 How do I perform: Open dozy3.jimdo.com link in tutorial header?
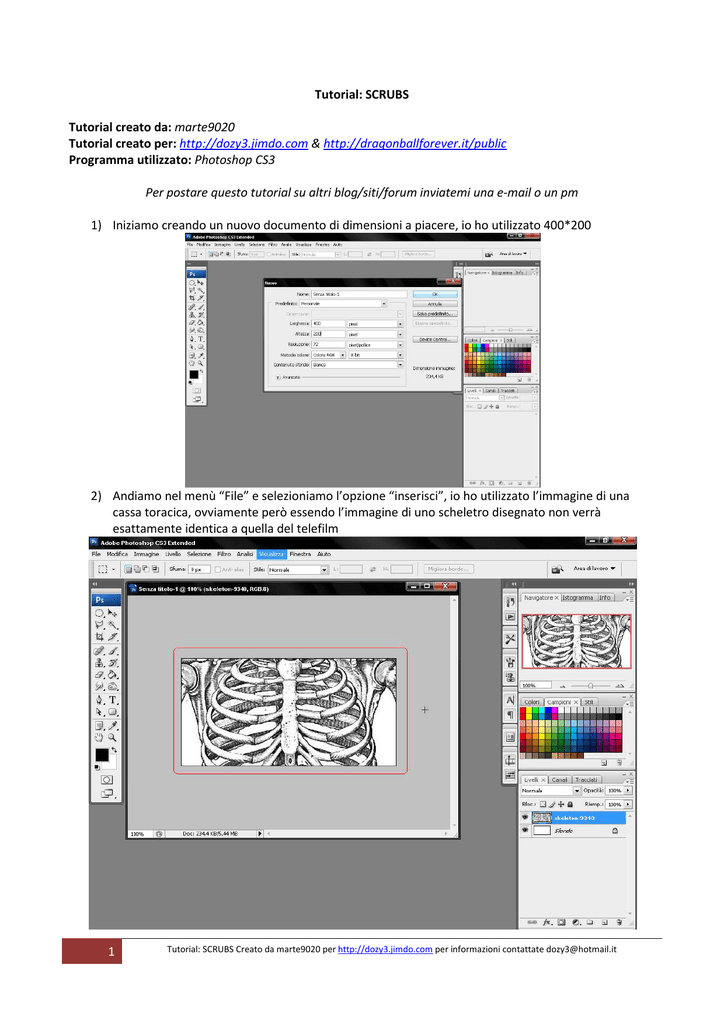coord(244,144)
